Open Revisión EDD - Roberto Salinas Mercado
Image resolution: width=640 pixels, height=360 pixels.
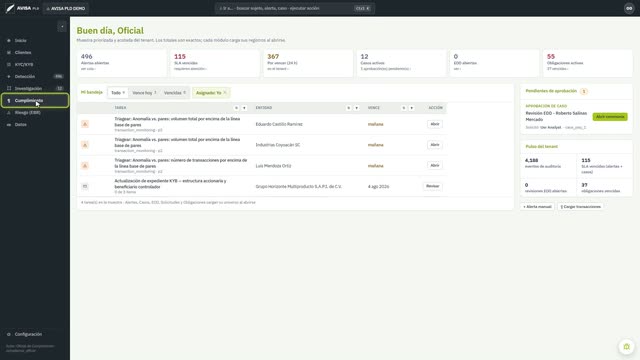coord(556,116)
